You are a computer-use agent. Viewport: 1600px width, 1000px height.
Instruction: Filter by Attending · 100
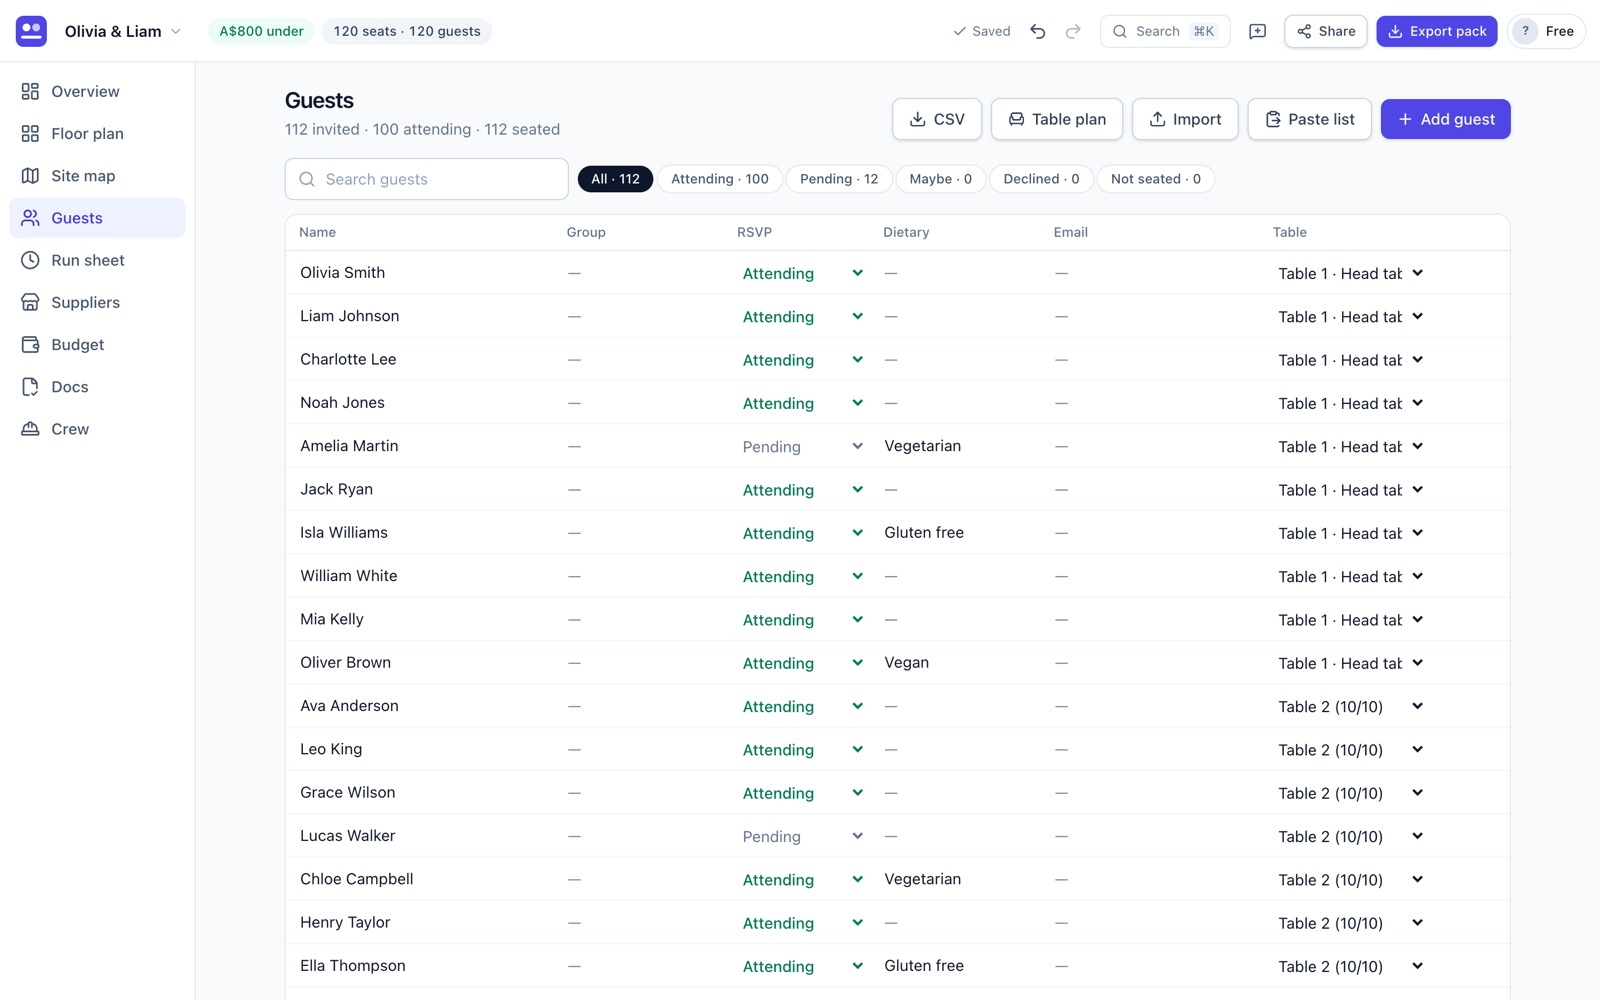tap(720, 179)
